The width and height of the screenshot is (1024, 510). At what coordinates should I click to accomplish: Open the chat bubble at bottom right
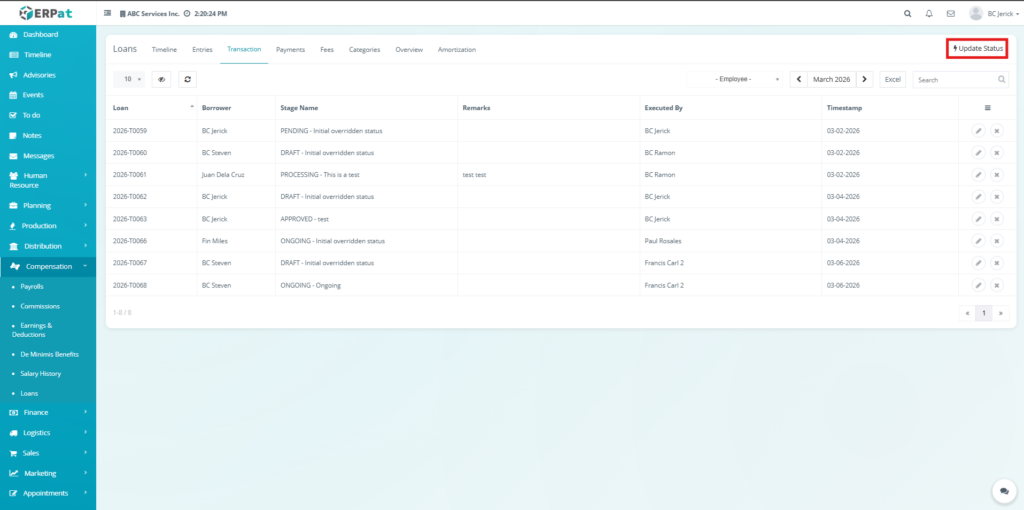[x=1003, y=491]
